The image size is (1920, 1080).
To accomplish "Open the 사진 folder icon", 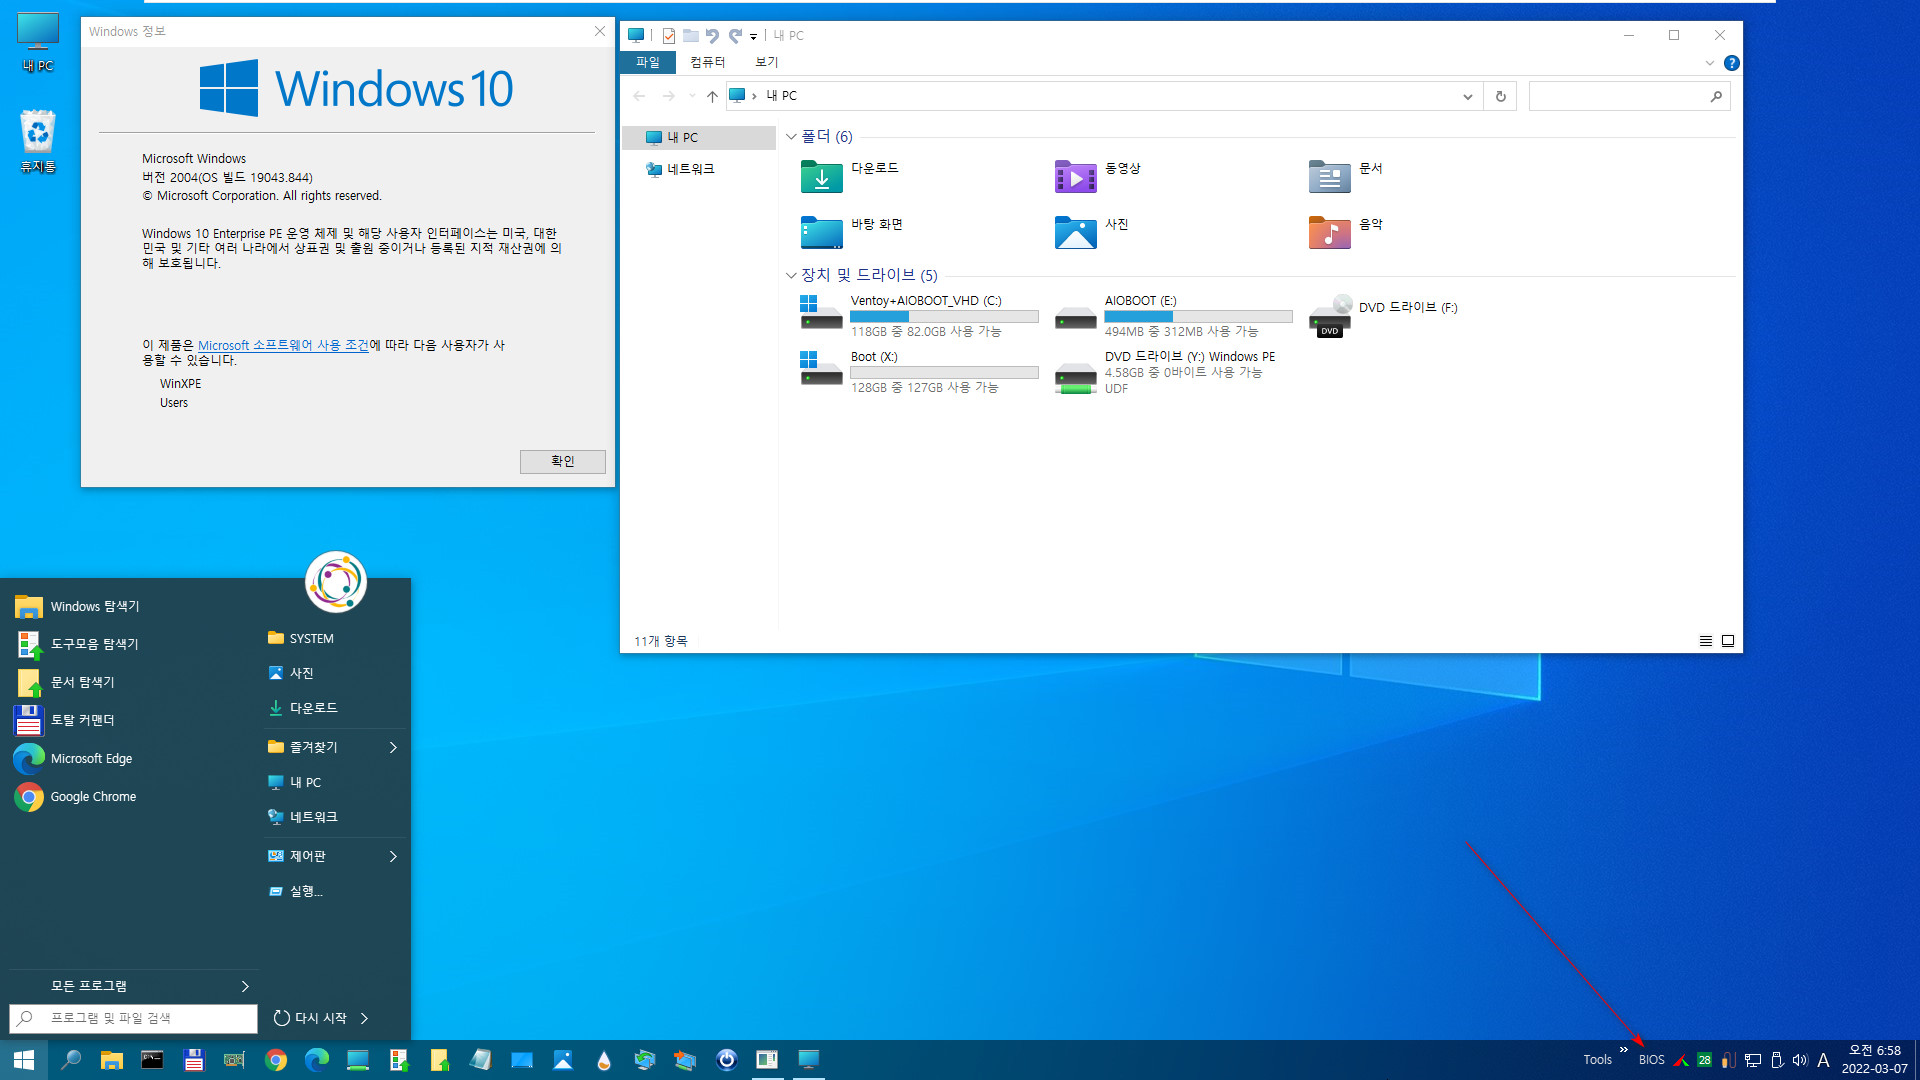I will [x=1075, y=231].
